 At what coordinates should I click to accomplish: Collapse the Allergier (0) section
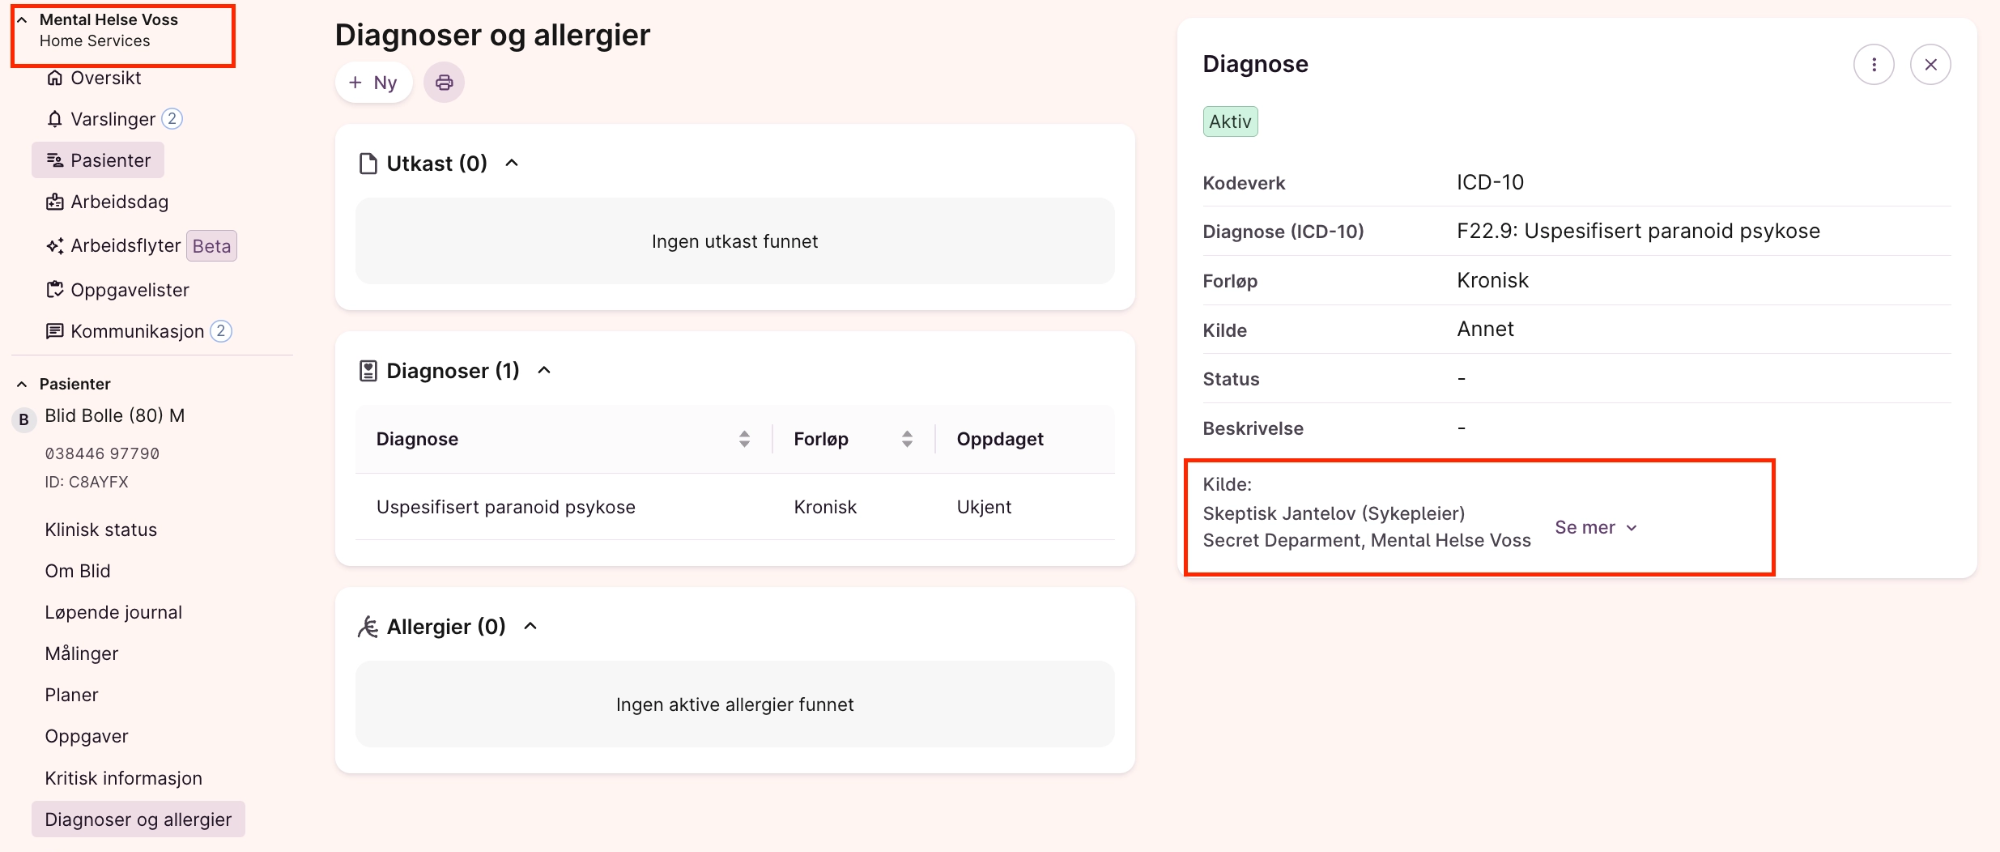(531, 627)
